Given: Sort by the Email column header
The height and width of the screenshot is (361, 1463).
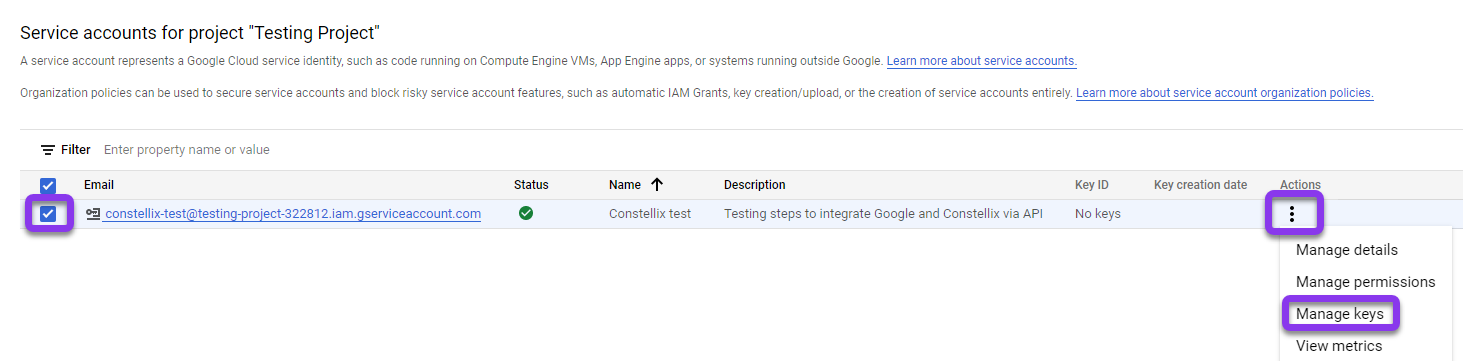Looking at the screenshot, I should click(99, 185).
